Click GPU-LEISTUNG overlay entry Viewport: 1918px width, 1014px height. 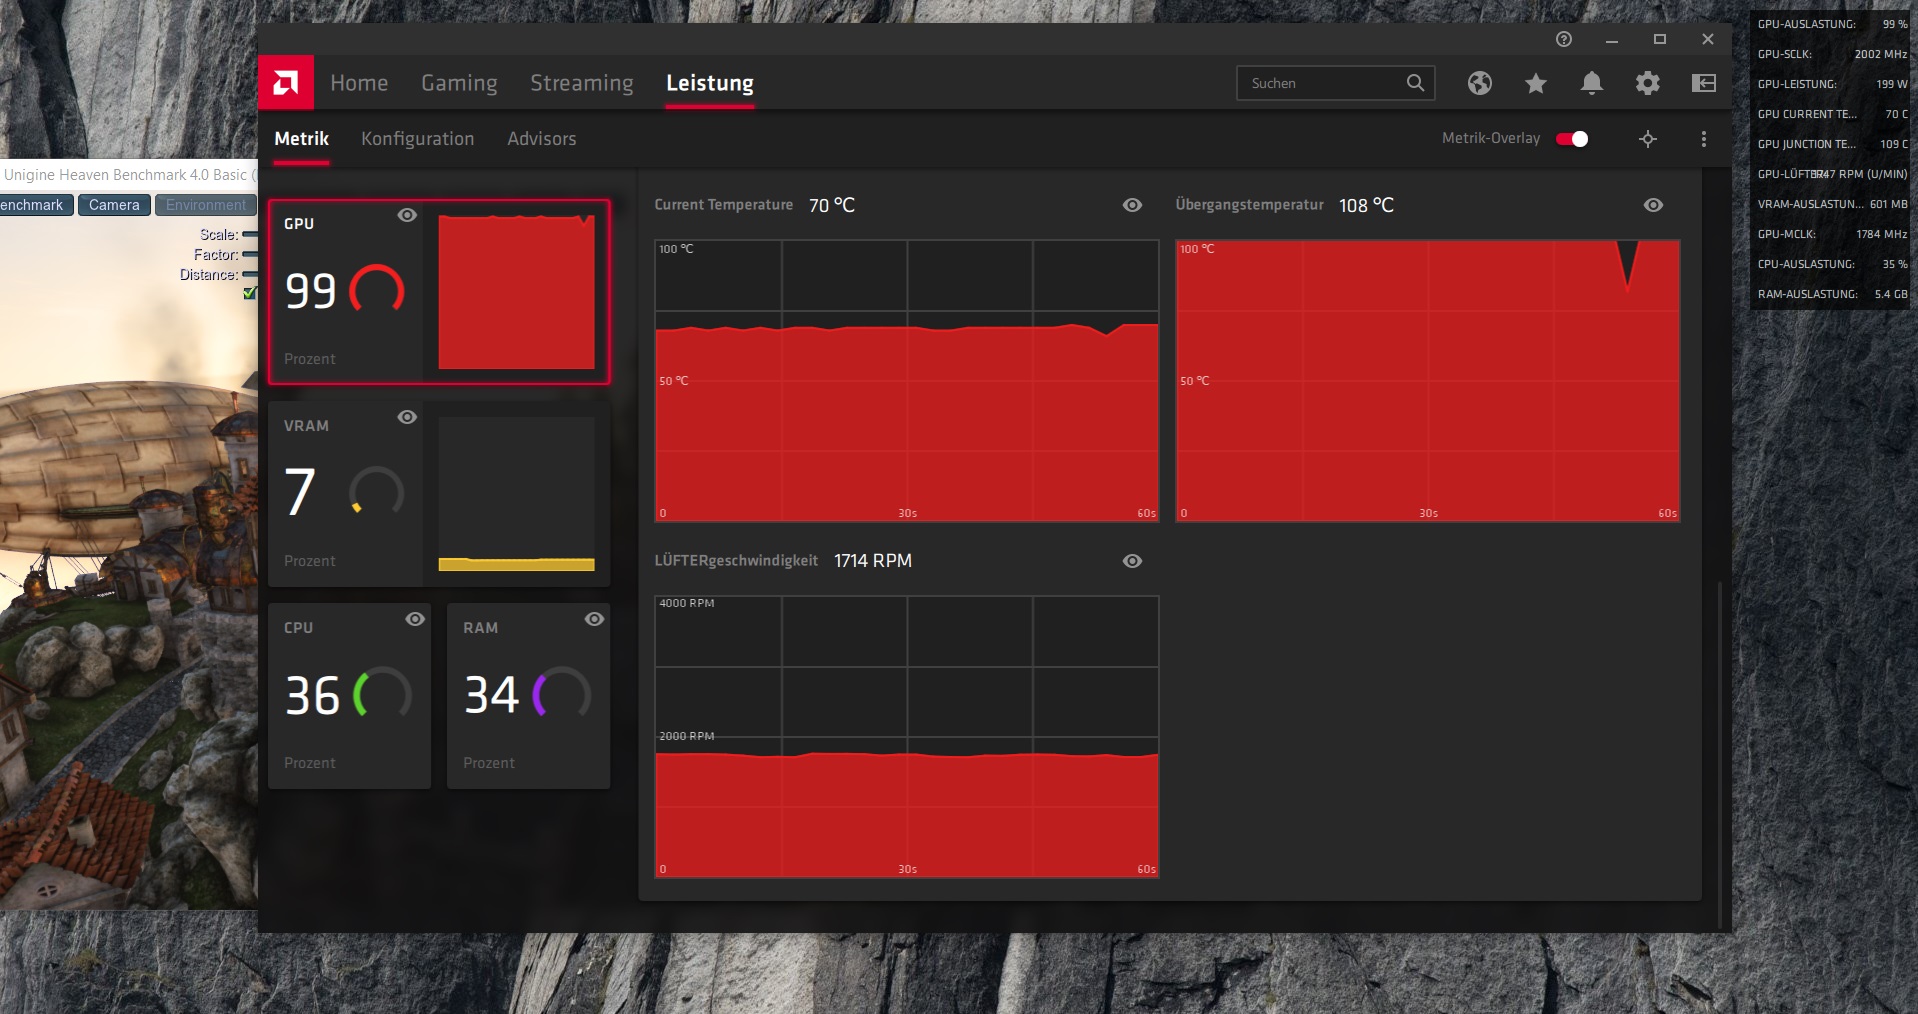[x=1832, y=84]
